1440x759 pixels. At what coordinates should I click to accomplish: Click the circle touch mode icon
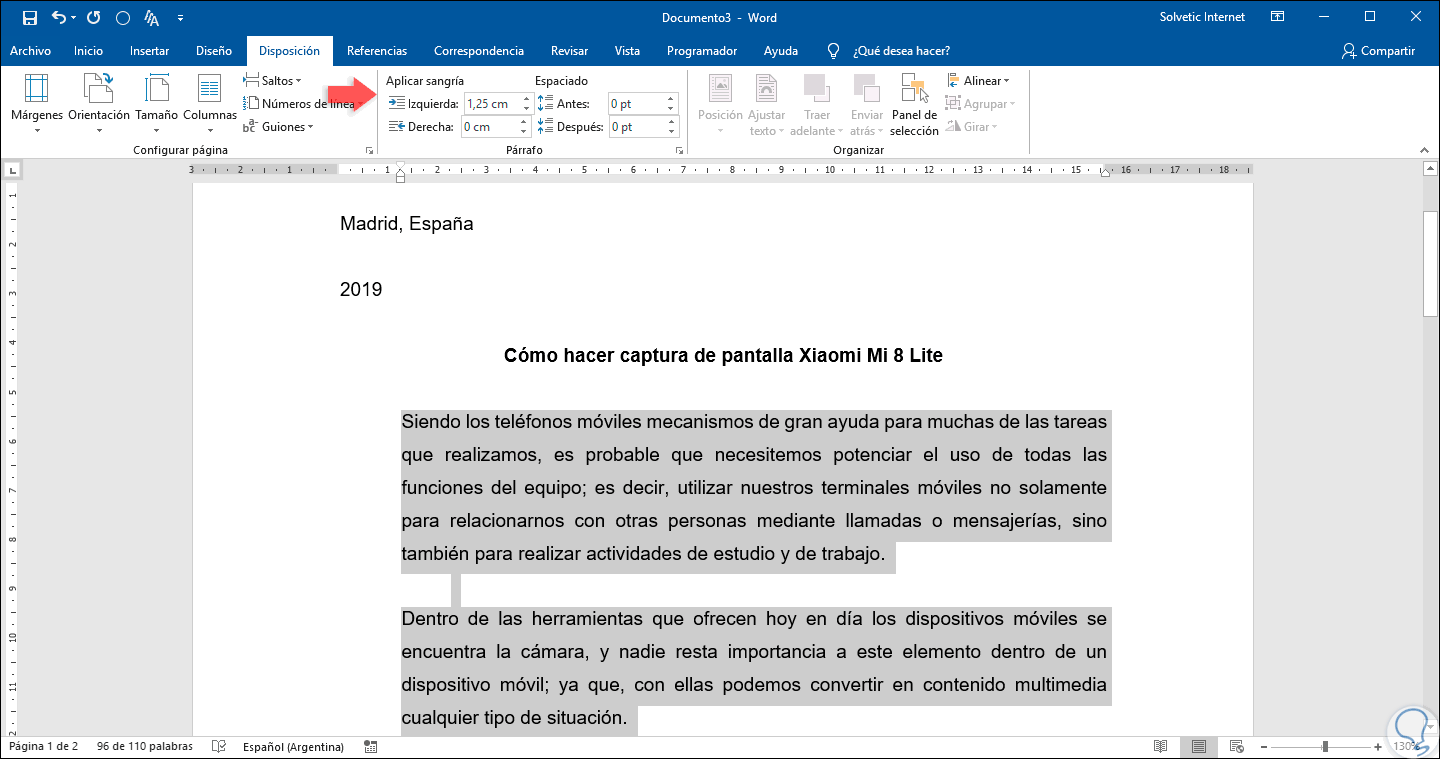tap(123, 18)
